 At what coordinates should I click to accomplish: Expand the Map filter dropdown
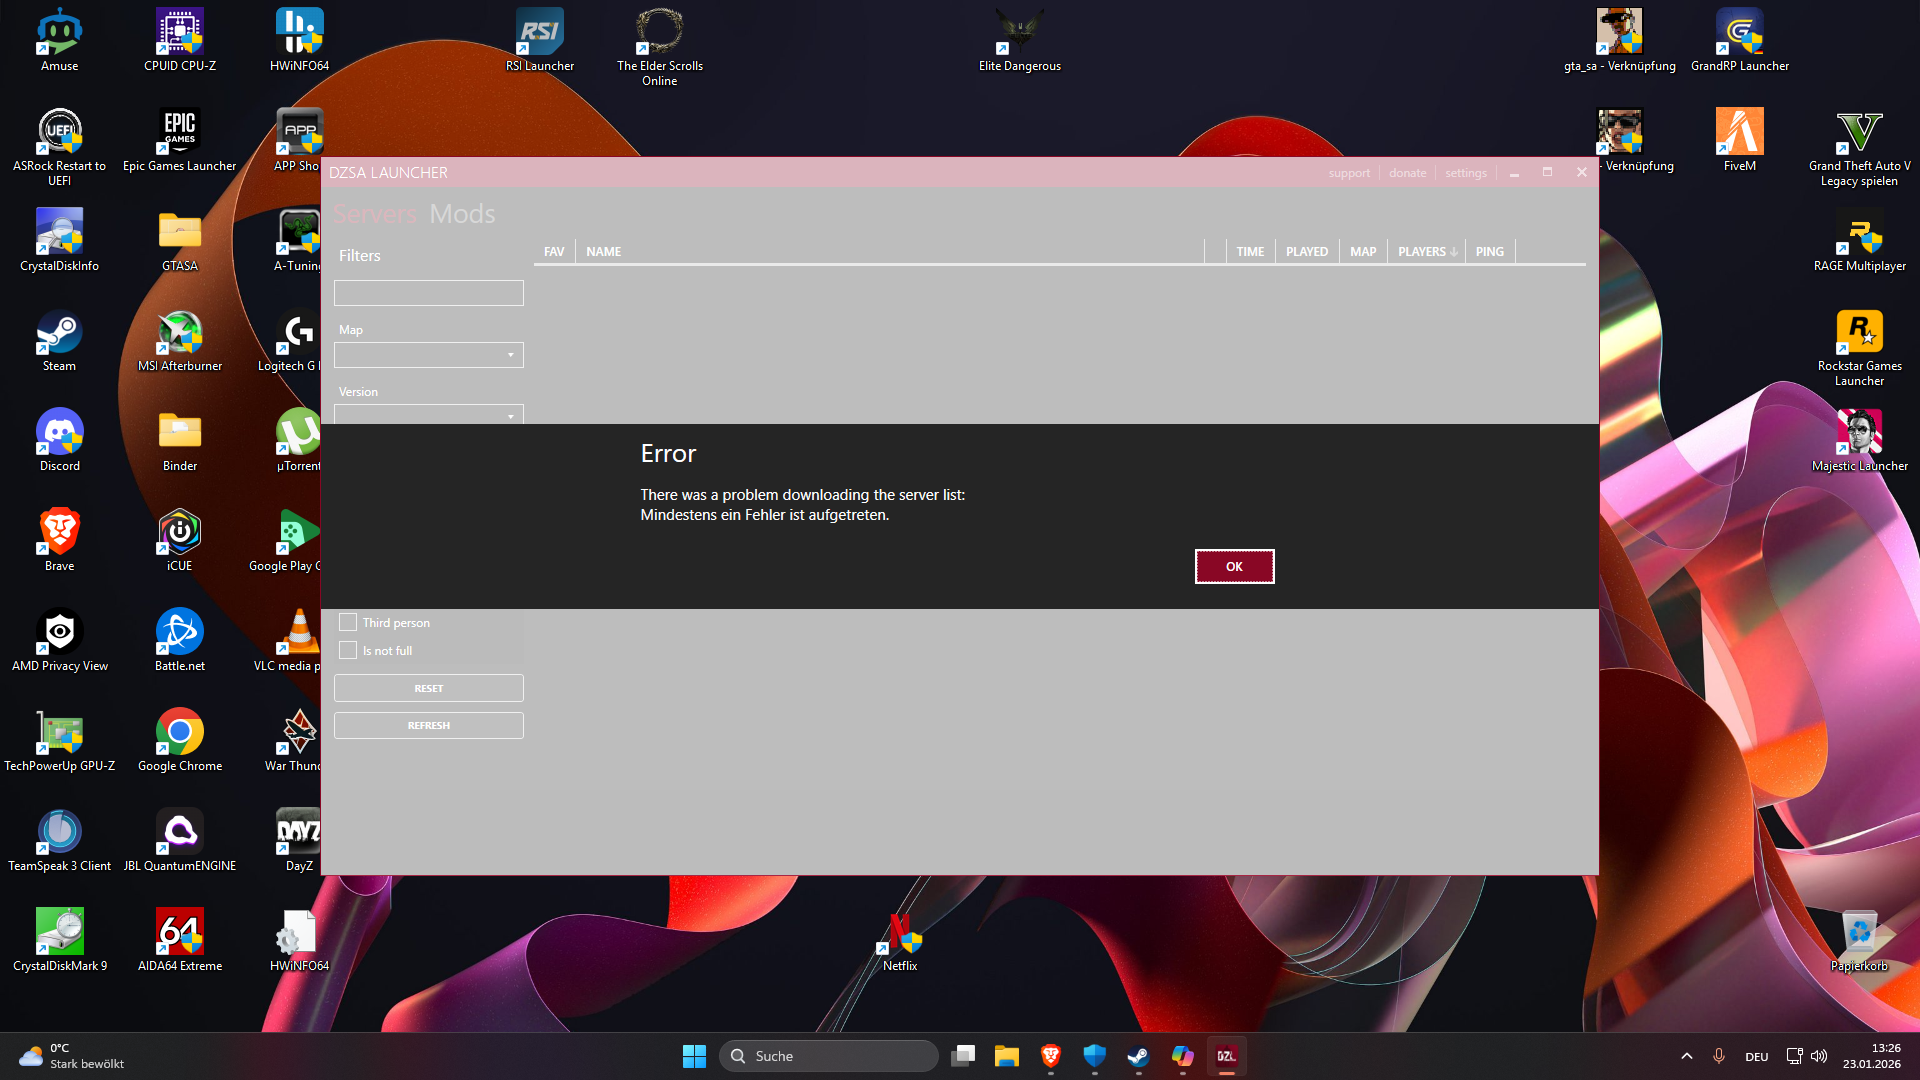pyautogui.click(x=428, y=355)
